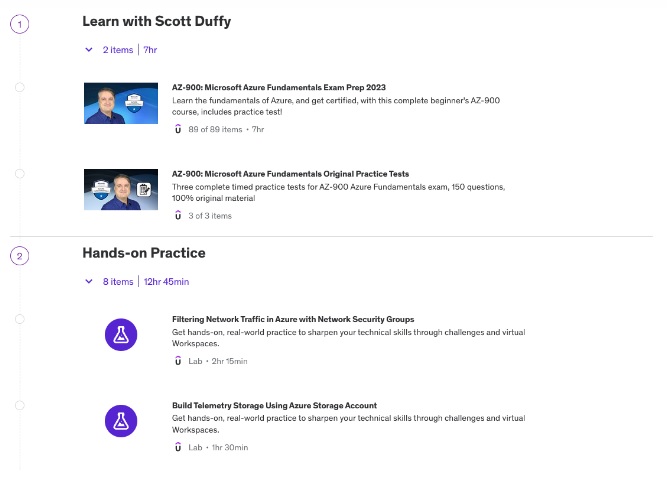
Task: Click Udemy logo icon beside Lab 1hr 30min
Action: tap(178, 447)
